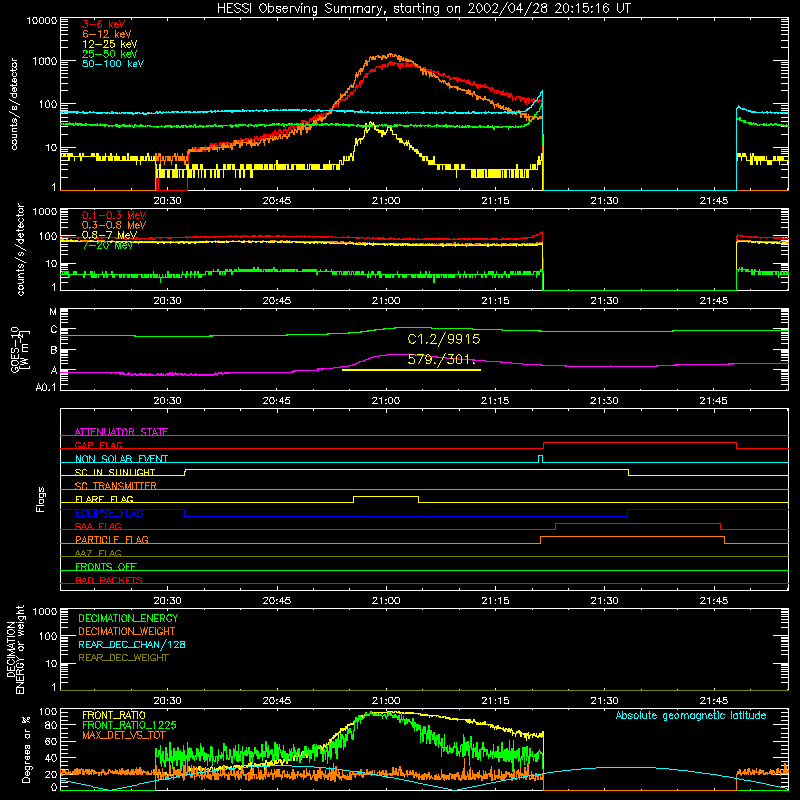Select the ECLIPSE_FLAG label
Image resolution: width=800 pixels, height=800 pixels.
click(x=109, y=513)
